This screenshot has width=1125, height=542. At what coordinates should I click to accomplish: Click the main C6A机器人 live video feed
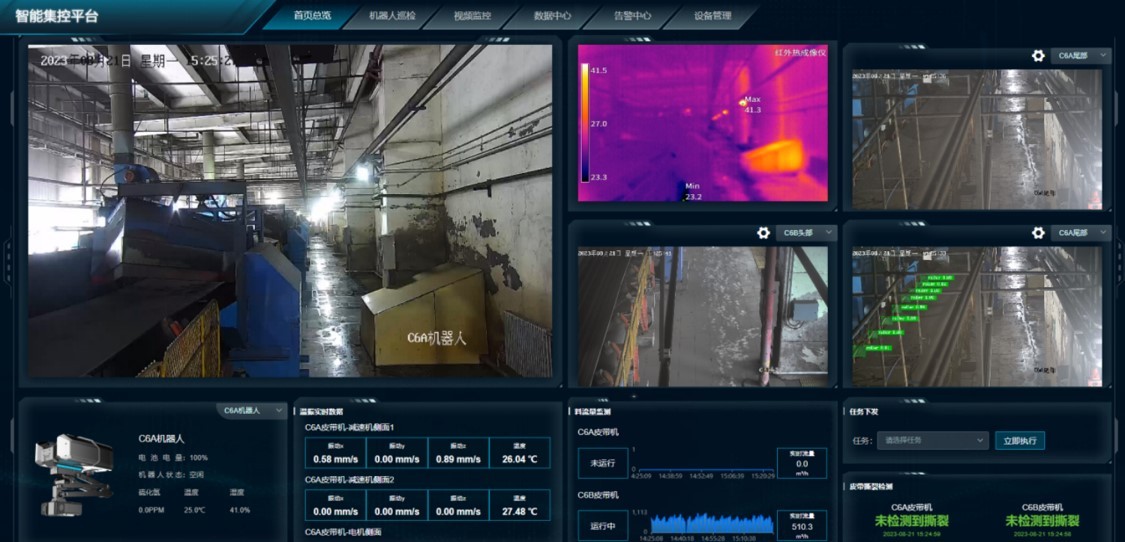click(x=289, y=210)
